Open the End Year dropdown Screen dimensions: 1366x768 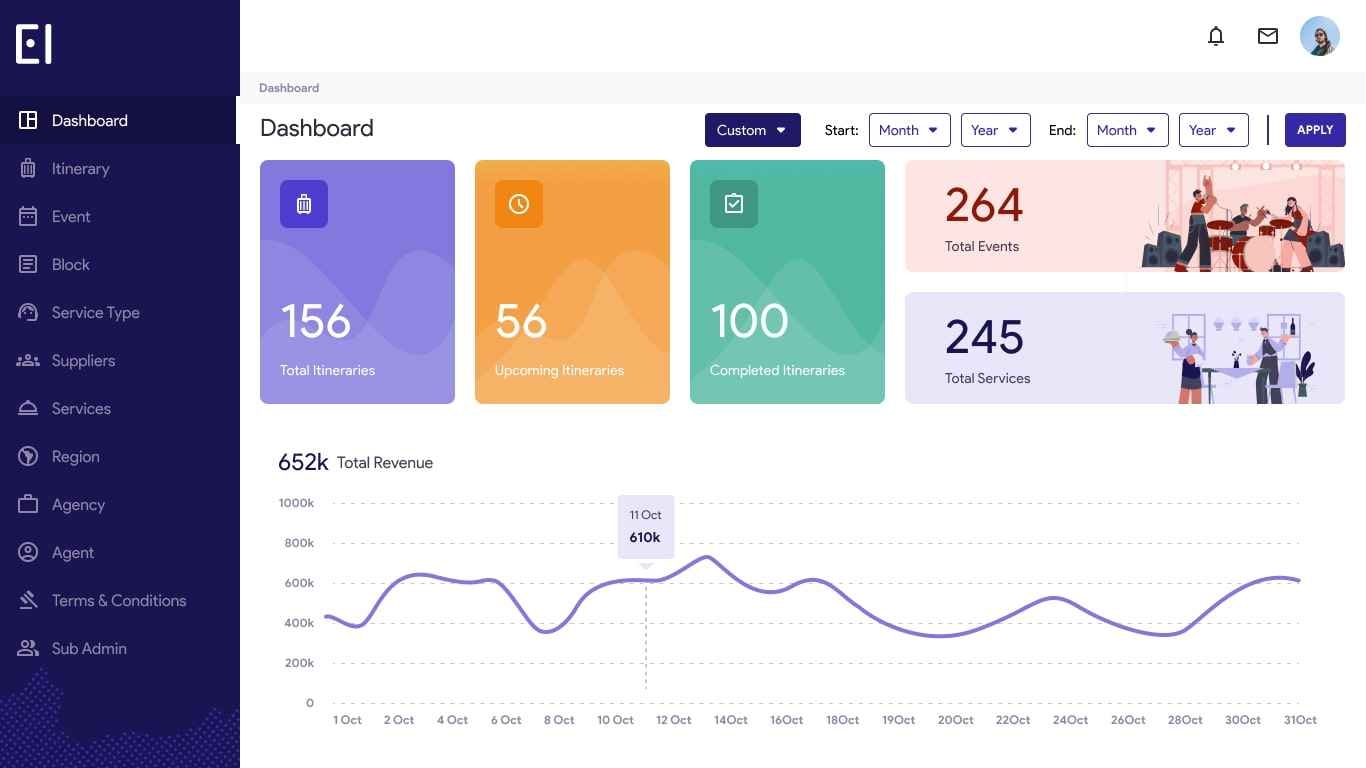point(1214,130)
